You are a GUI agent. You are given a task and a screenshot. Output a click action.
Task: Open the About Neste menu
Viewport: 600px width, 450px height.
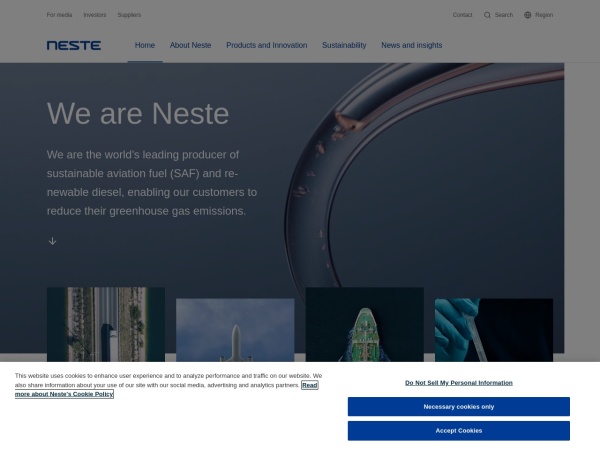click(191, 45)
